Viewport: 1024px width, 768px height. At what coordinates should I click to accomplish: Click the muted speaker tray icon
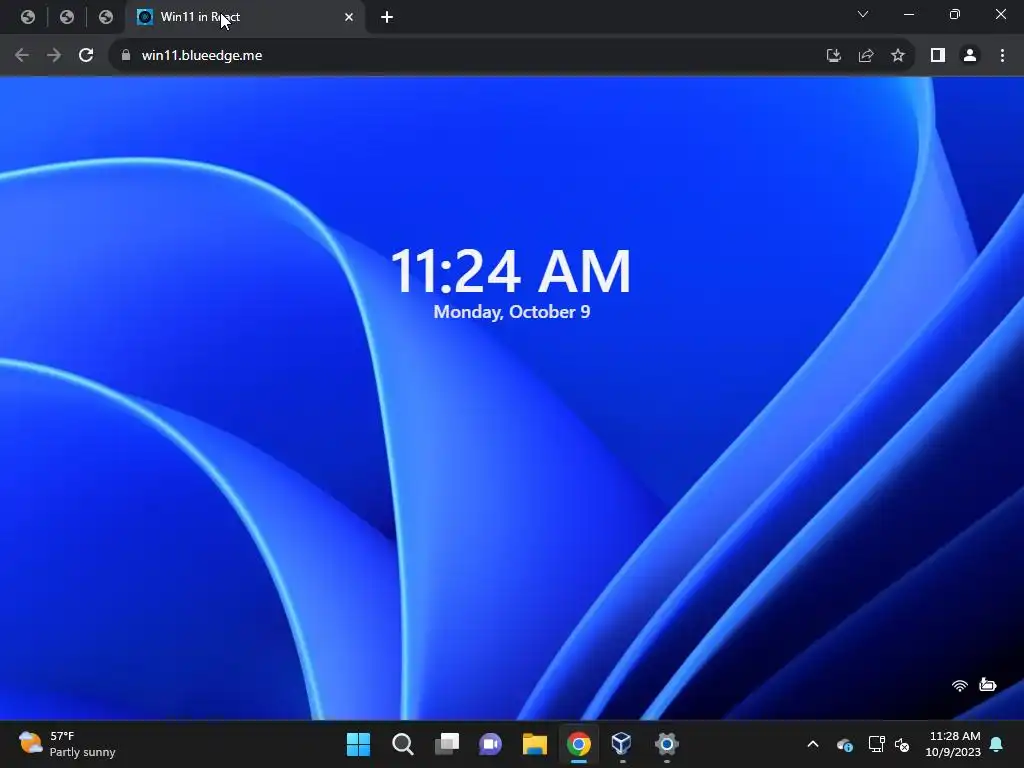click(x=902, y=744)
